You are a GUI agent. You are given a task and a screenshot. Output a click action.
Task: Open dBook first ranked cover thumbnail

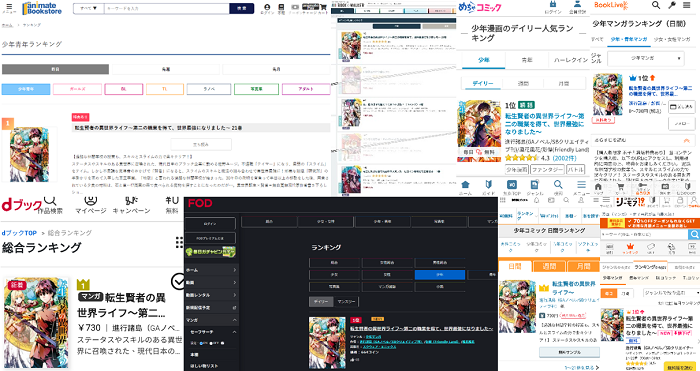(36, 322)
